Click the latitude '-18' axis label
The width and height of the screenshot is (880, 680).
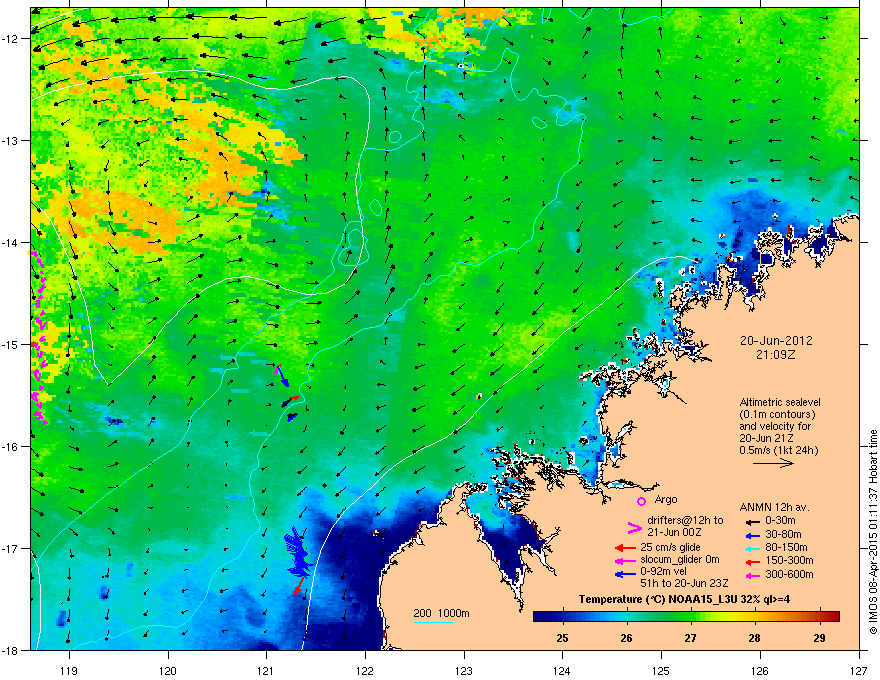(x=12, y=650)
